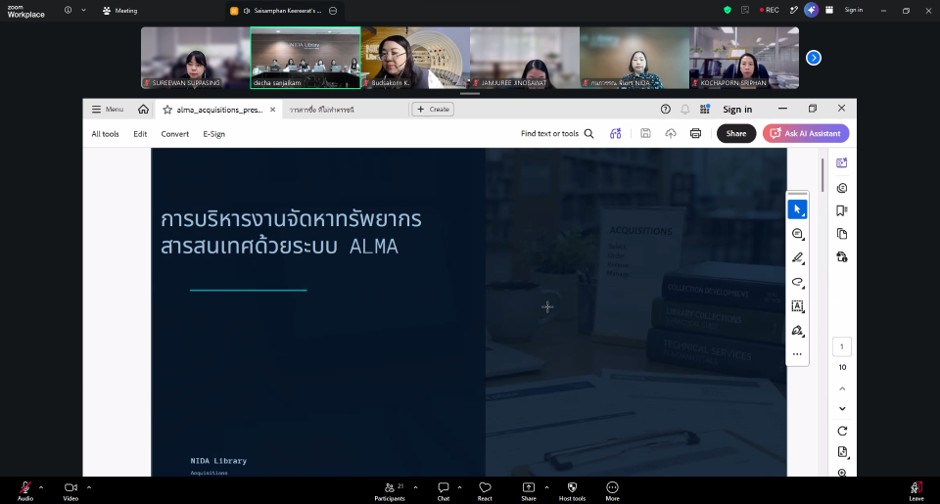Print the document using printer icon
This screenshot has height=504, width=940.
tap(695, 133)
